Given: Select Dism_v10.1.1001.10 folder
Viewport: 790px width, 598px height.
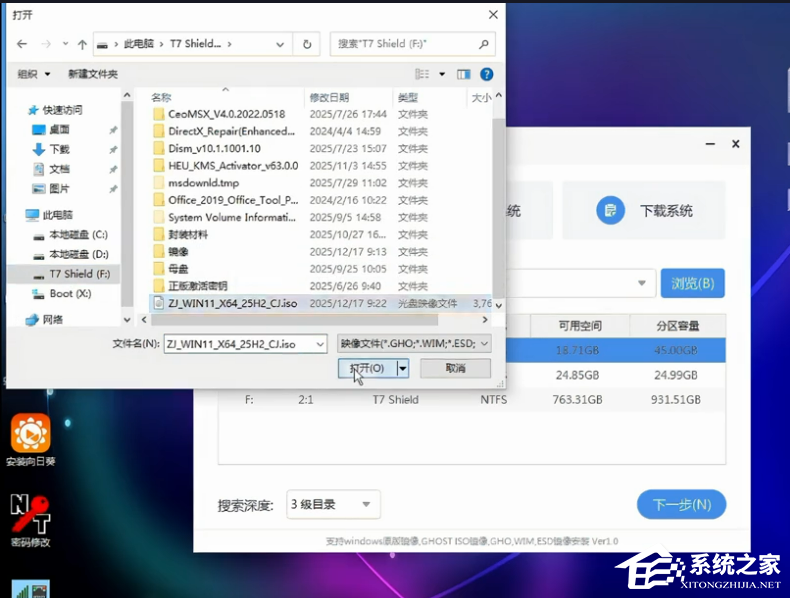Looking at the screenshot, I should pyautogui.click(x=215, y=148).
